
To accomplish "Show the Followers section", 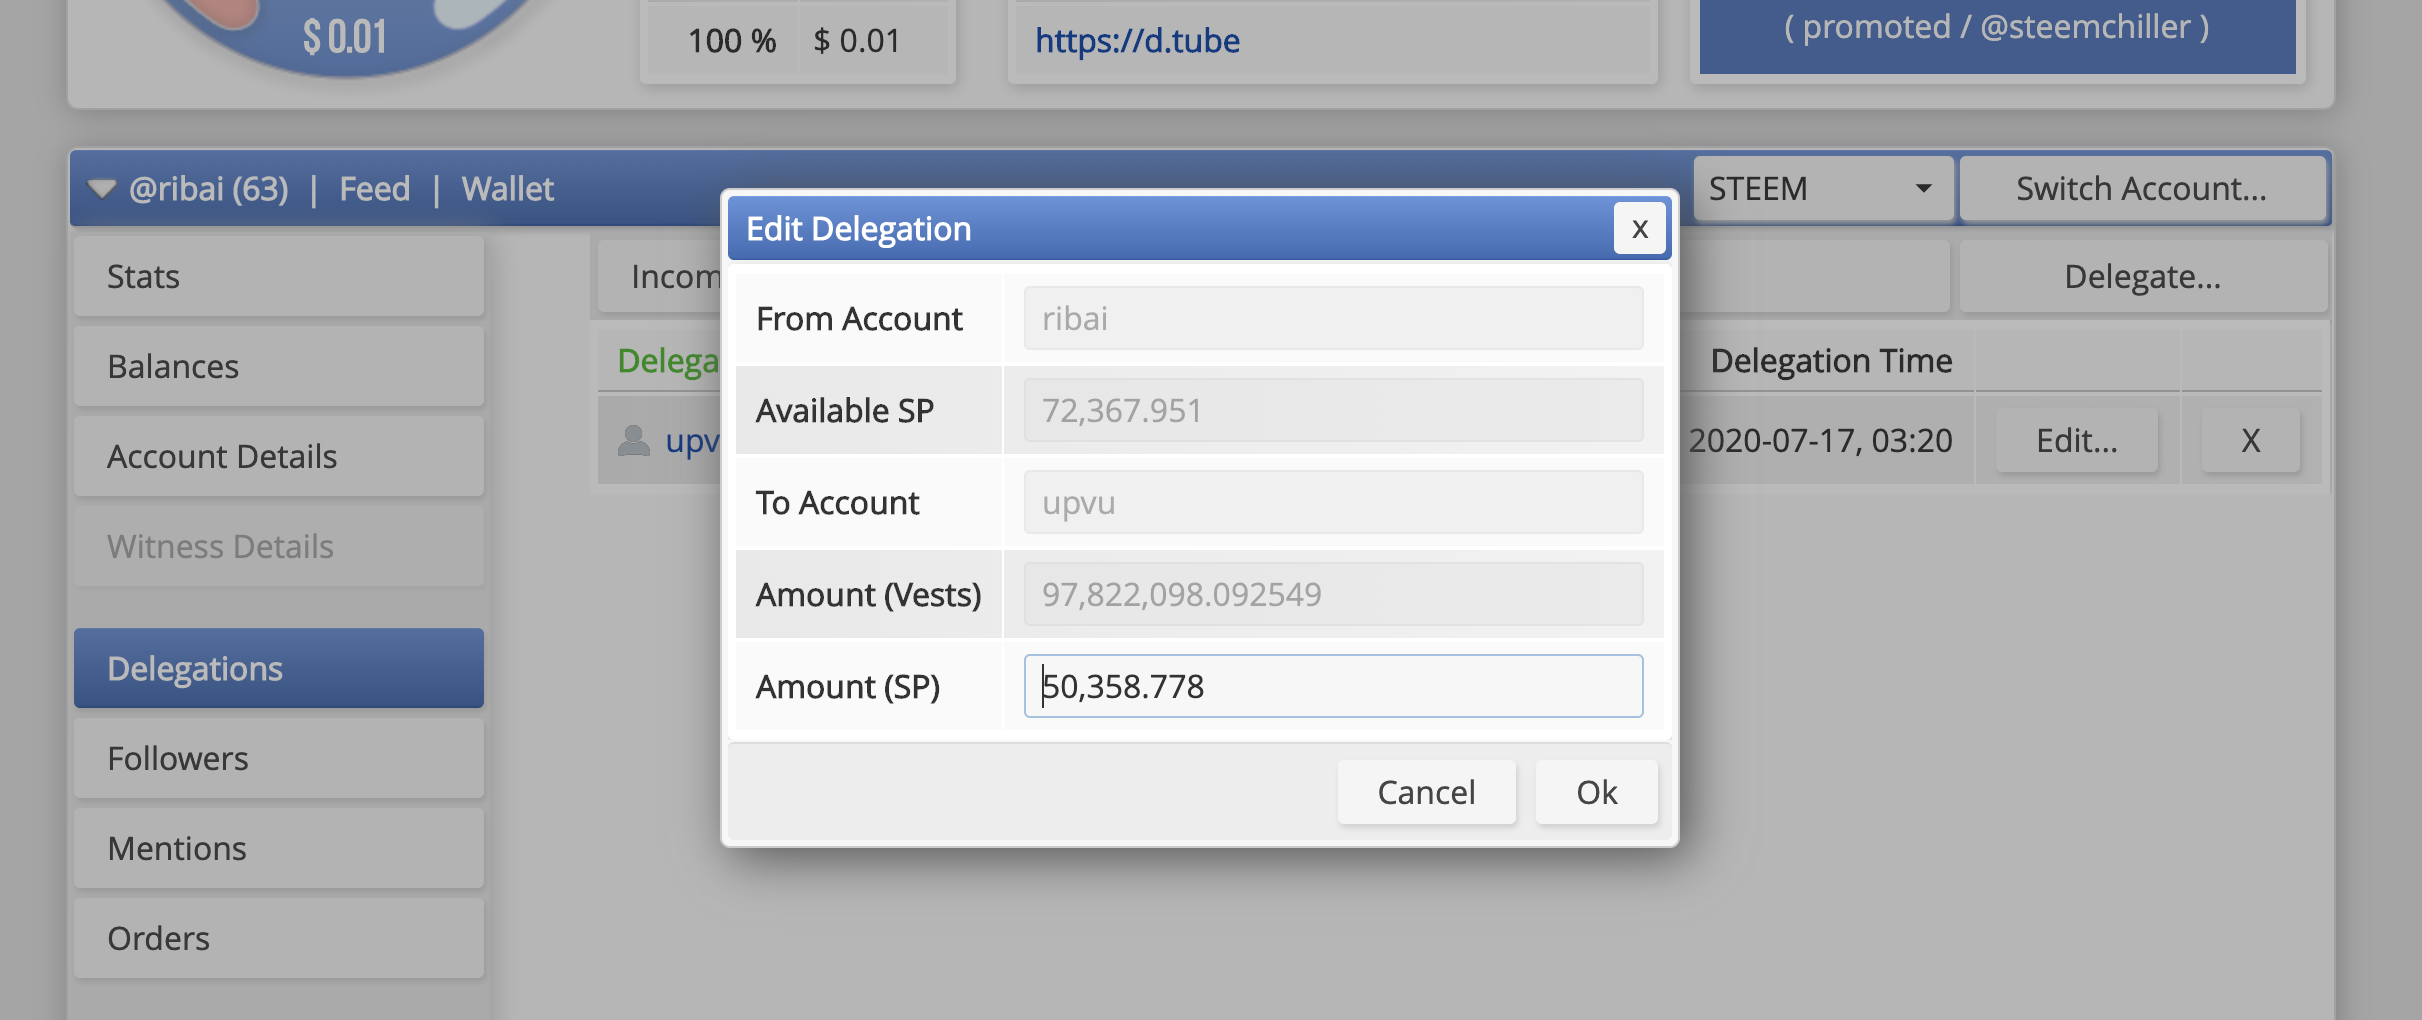I will 278,758.
